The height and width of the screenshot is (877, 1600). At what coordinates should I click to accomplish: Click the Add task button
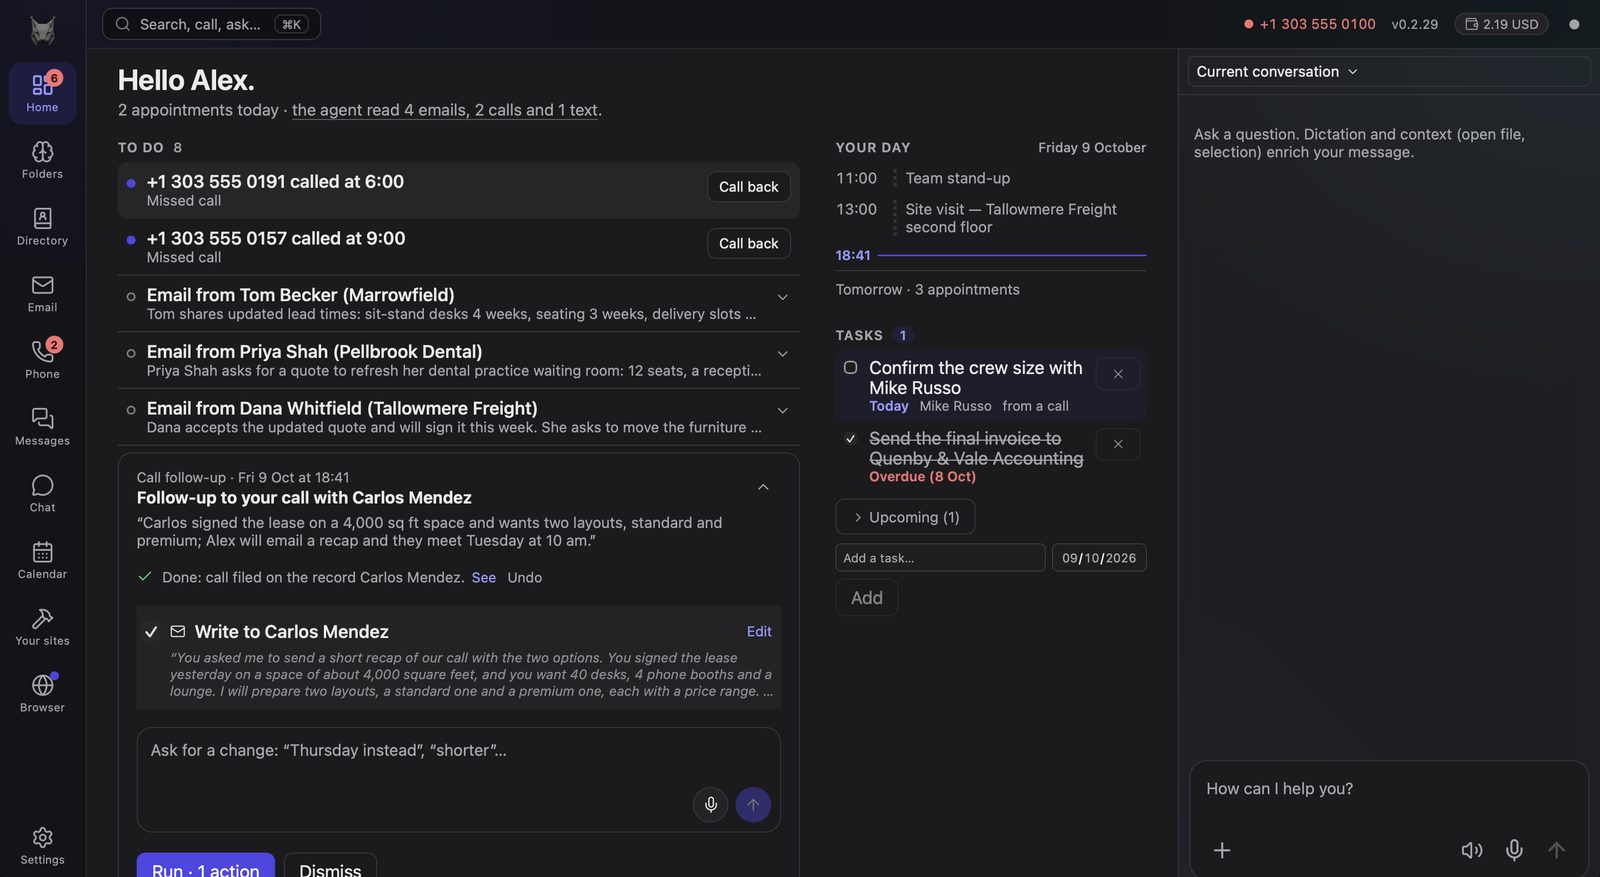click(x=867, y=598)
